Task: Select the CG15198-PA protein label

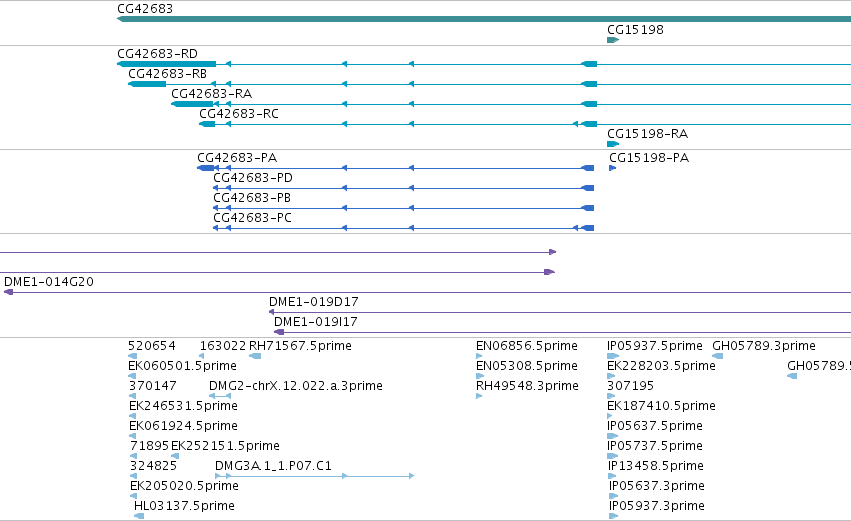Action: point(649,158)
